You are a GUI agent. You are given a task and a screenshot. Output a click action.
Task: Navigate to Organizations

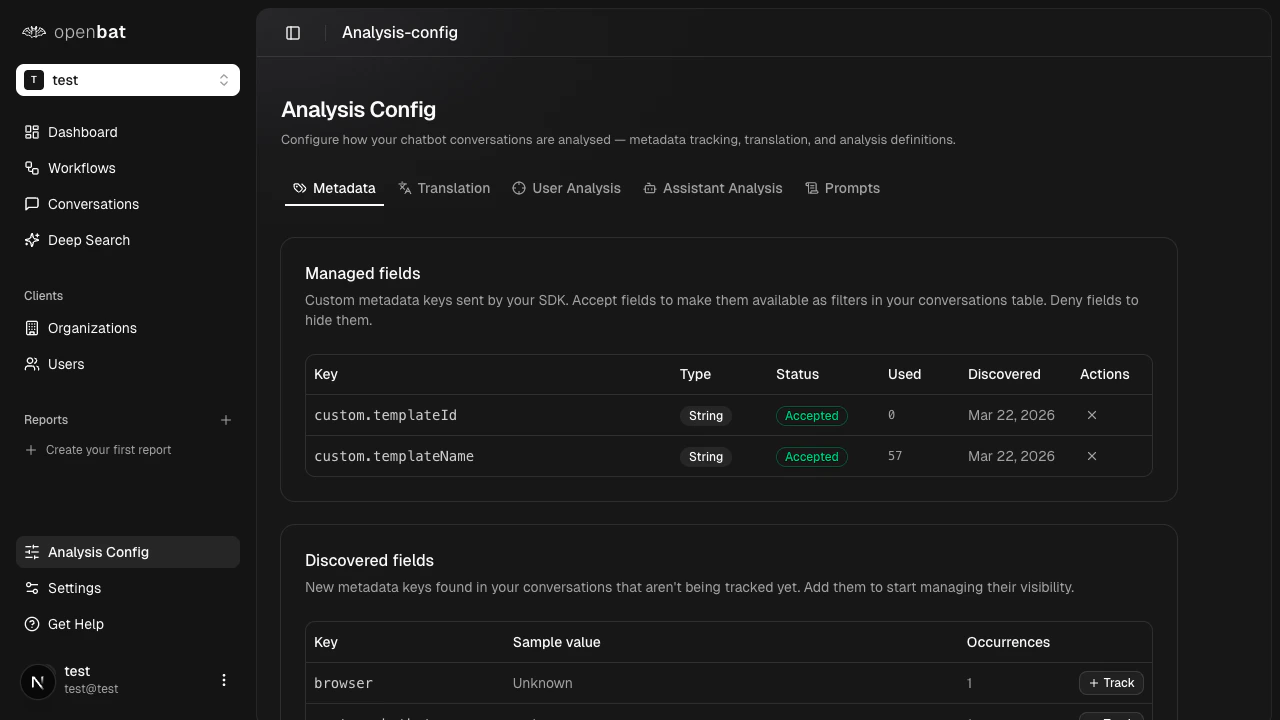(92, 328)
